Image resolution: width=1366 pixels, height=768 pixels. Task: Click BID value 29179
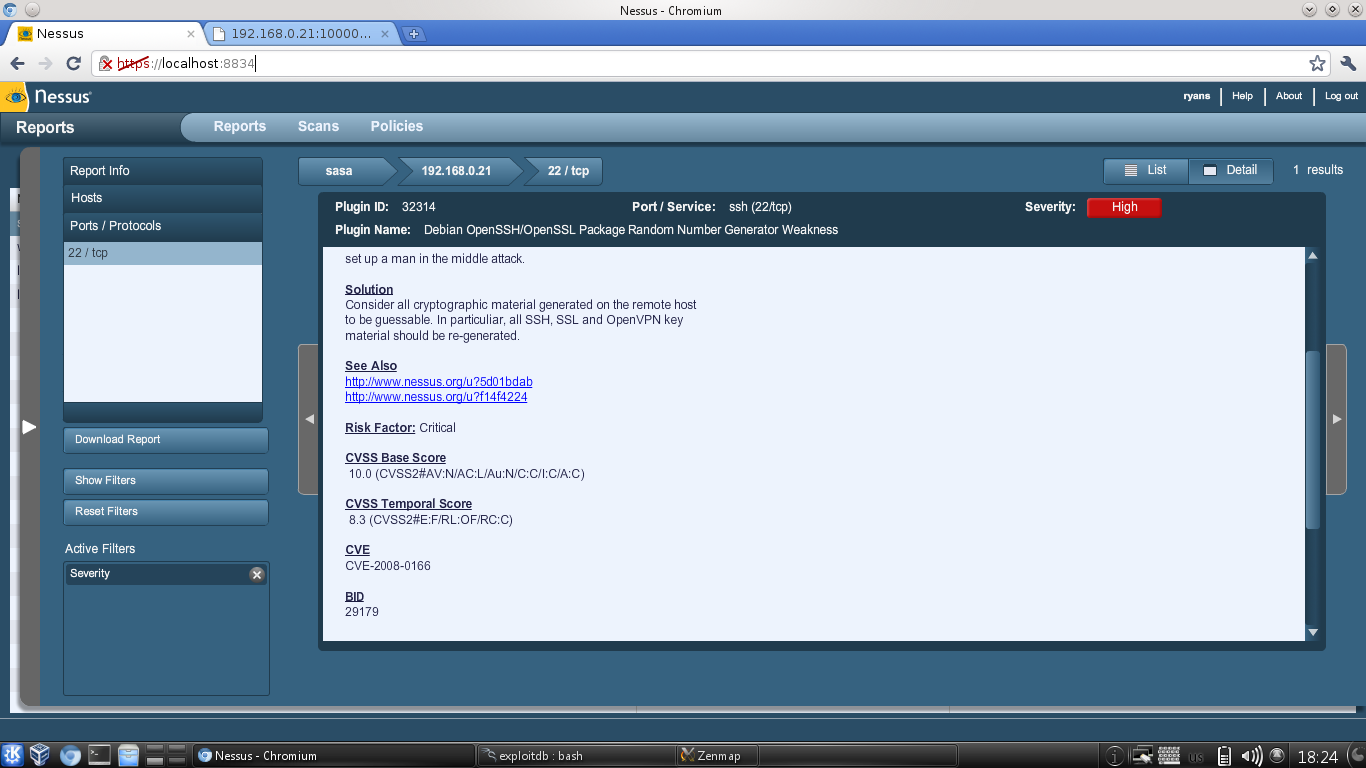point(362,612)
